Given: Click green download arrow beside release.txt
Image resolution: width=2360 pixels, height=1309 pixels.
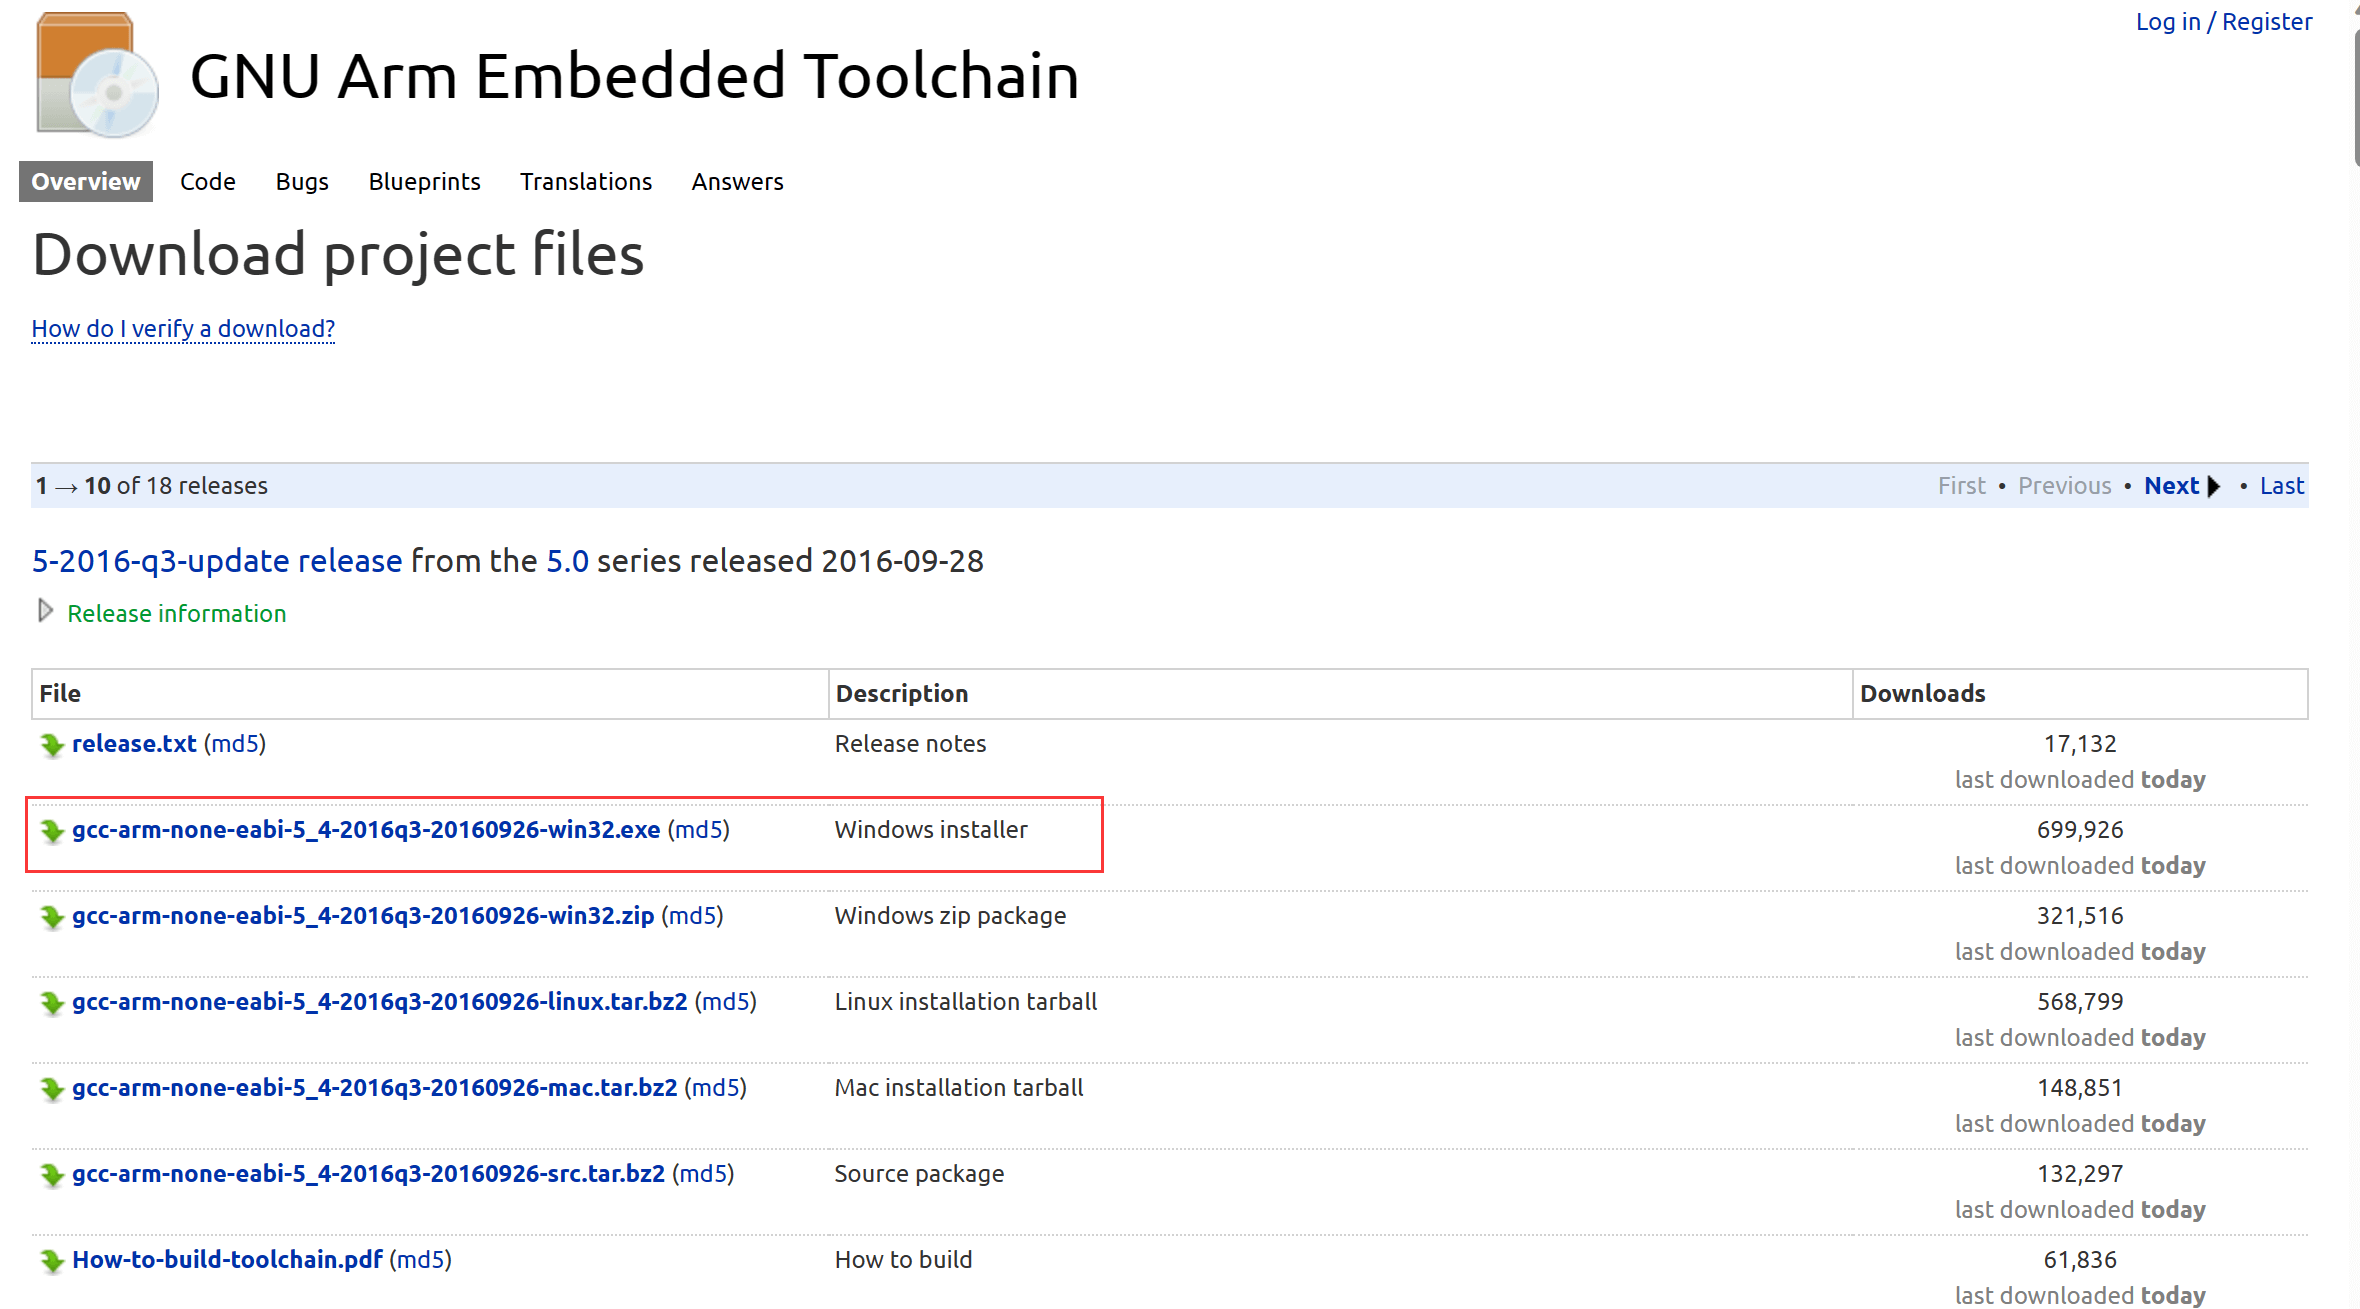Looking at the screenshot, I should click(52, 745).
